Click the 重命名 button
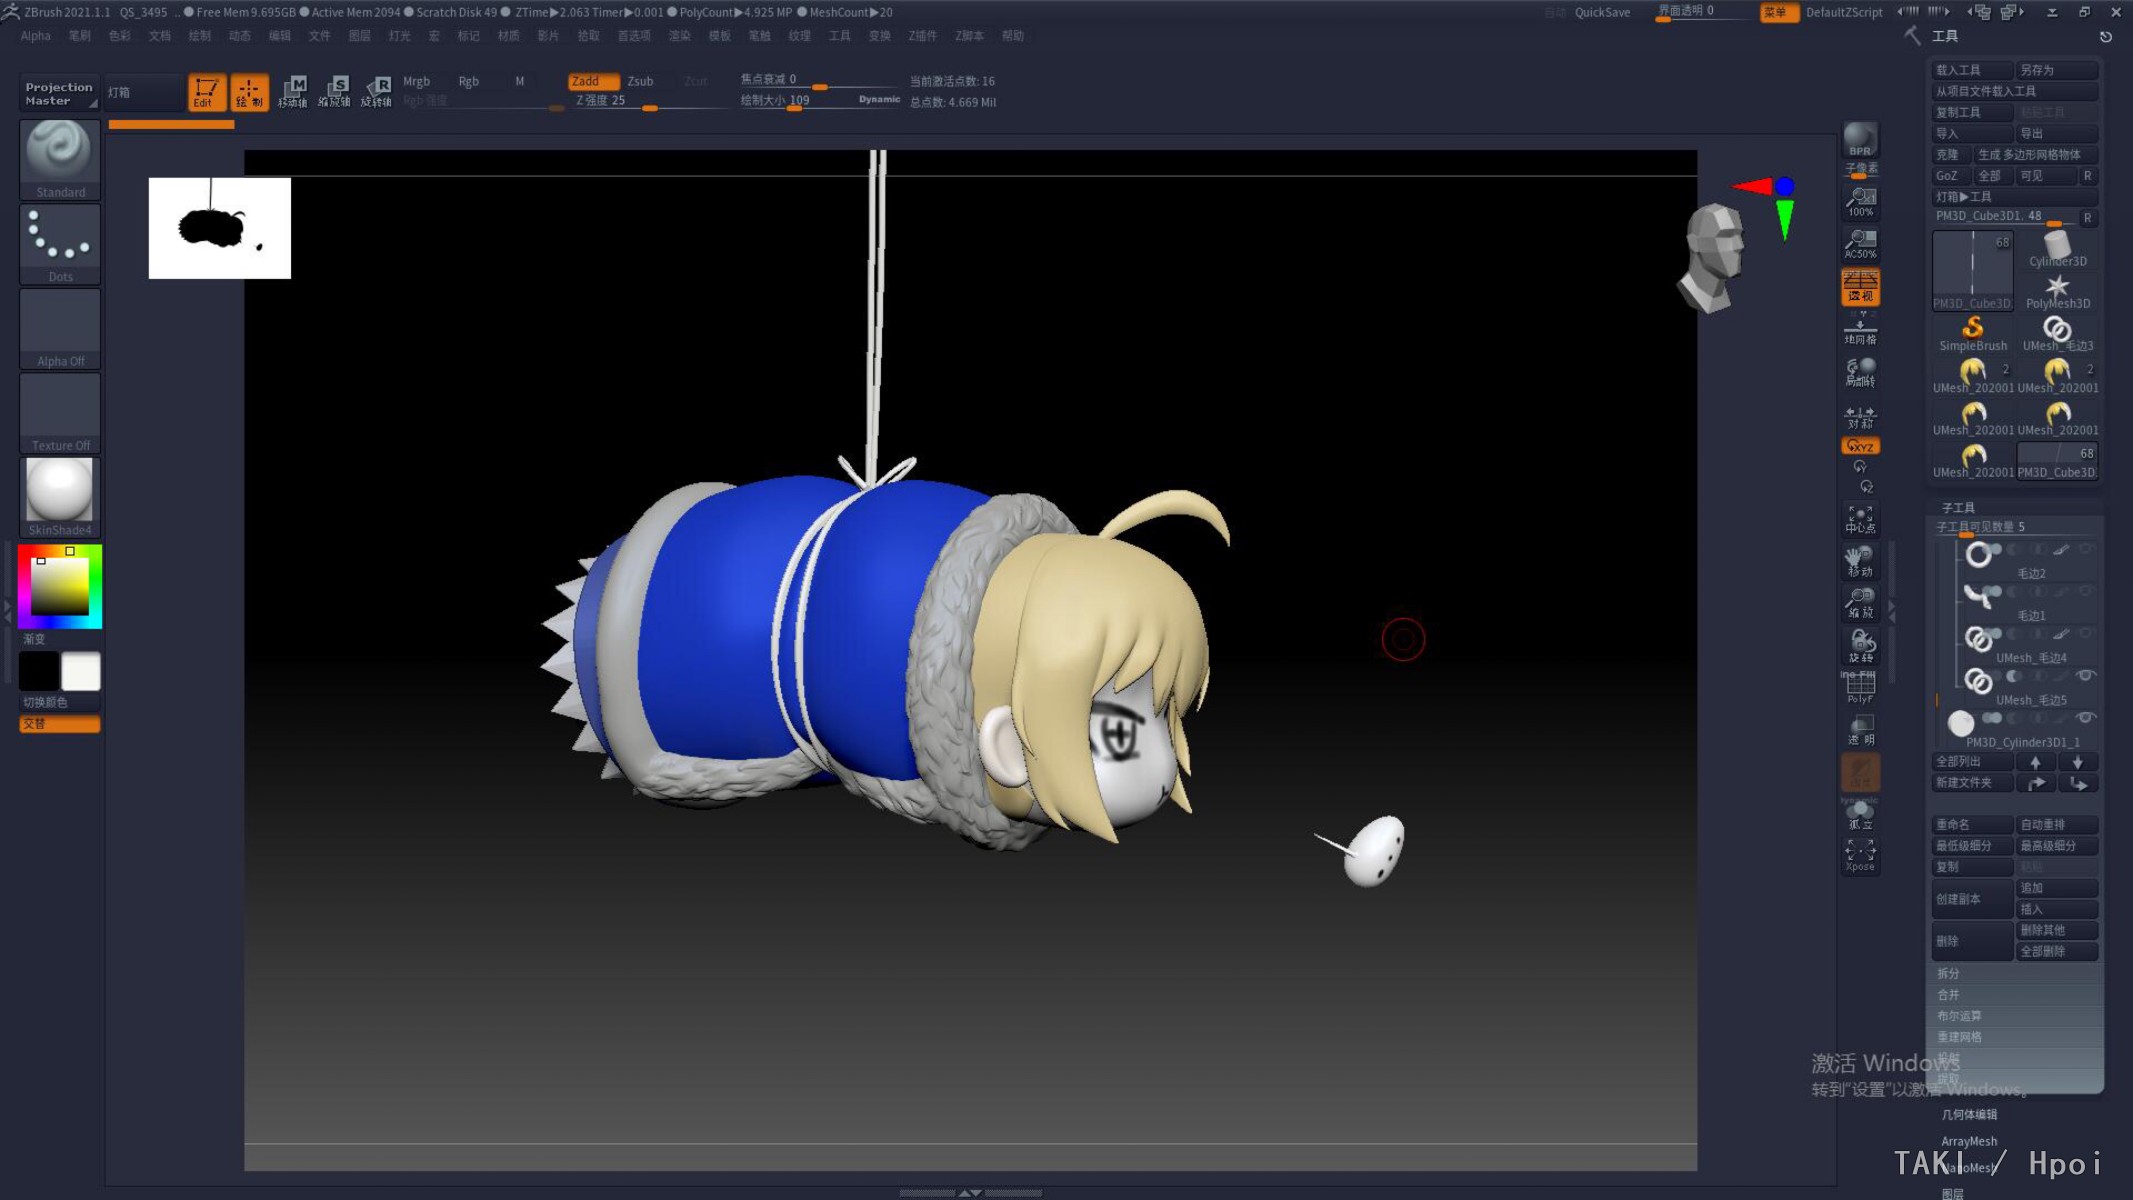The image size is (2133, 1200). [x=1973, y=825]
